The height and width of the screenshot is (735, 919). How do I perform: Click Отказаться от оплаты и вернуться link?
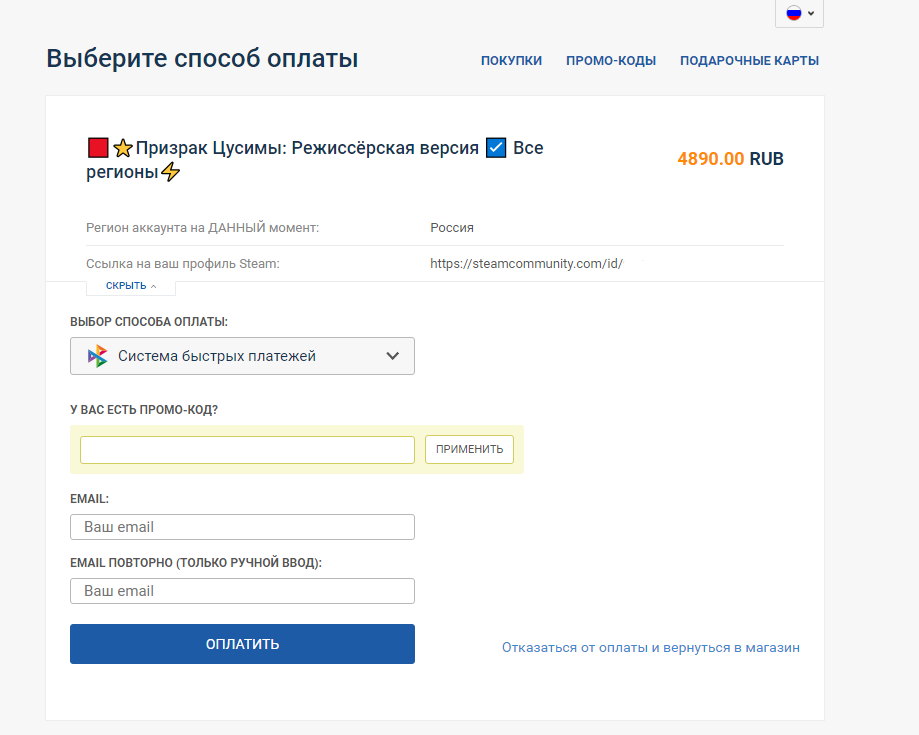pos(651,648)
